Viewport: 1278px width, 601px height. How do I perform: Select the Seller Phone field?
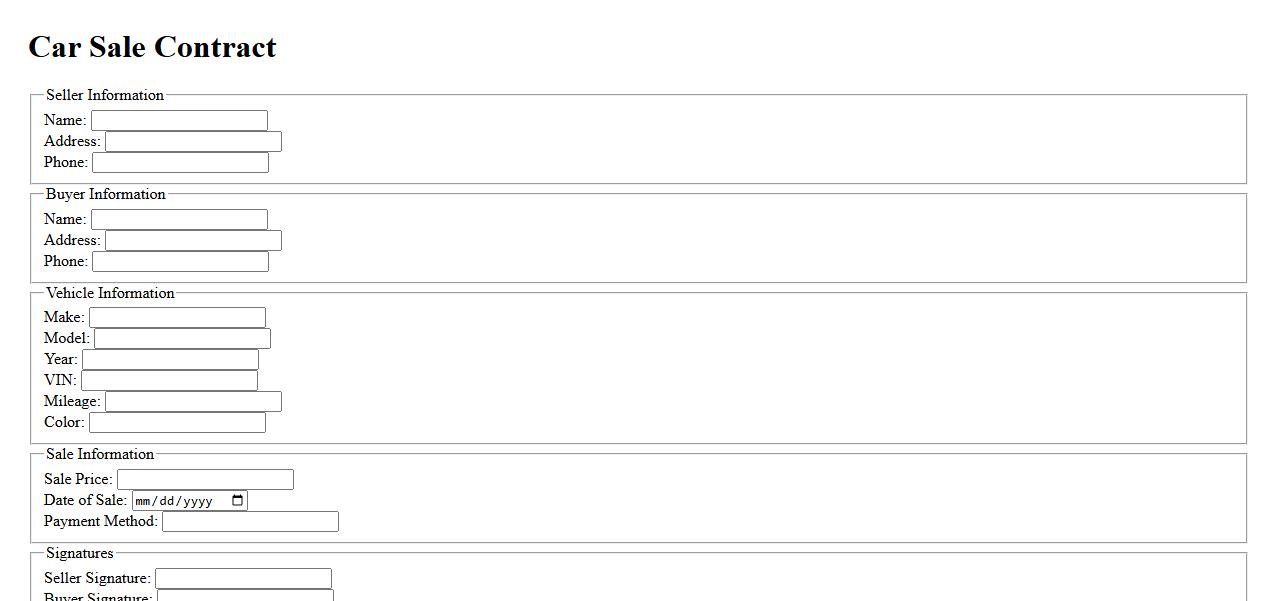click(180, 163)
